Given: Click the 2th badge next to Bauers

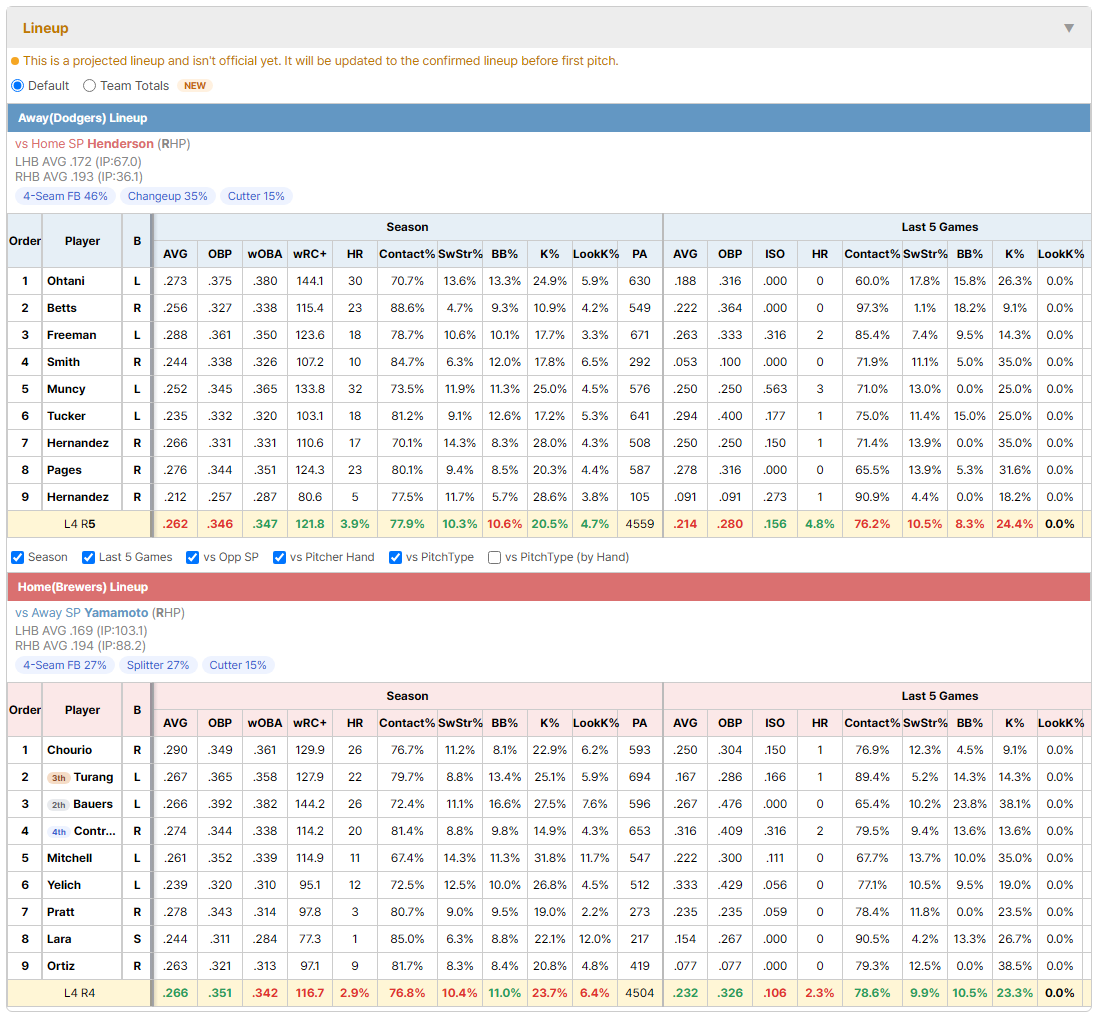Looking at the screenshot, I should tap(59, 804).
